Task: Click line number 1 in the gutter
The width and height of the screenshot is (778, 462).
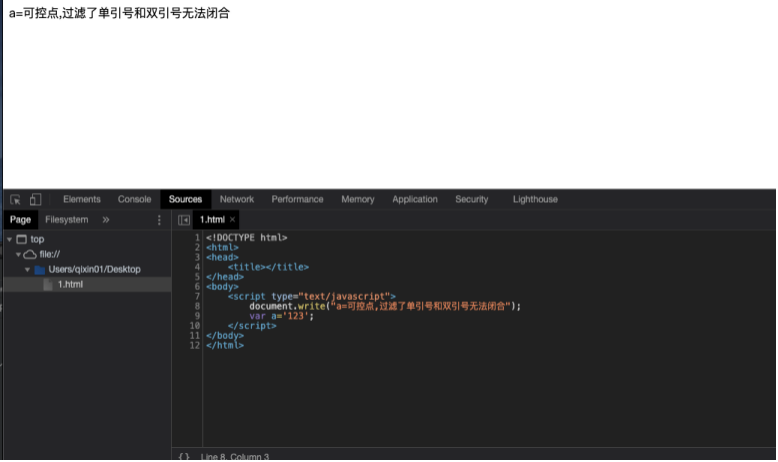Action: 197,238
